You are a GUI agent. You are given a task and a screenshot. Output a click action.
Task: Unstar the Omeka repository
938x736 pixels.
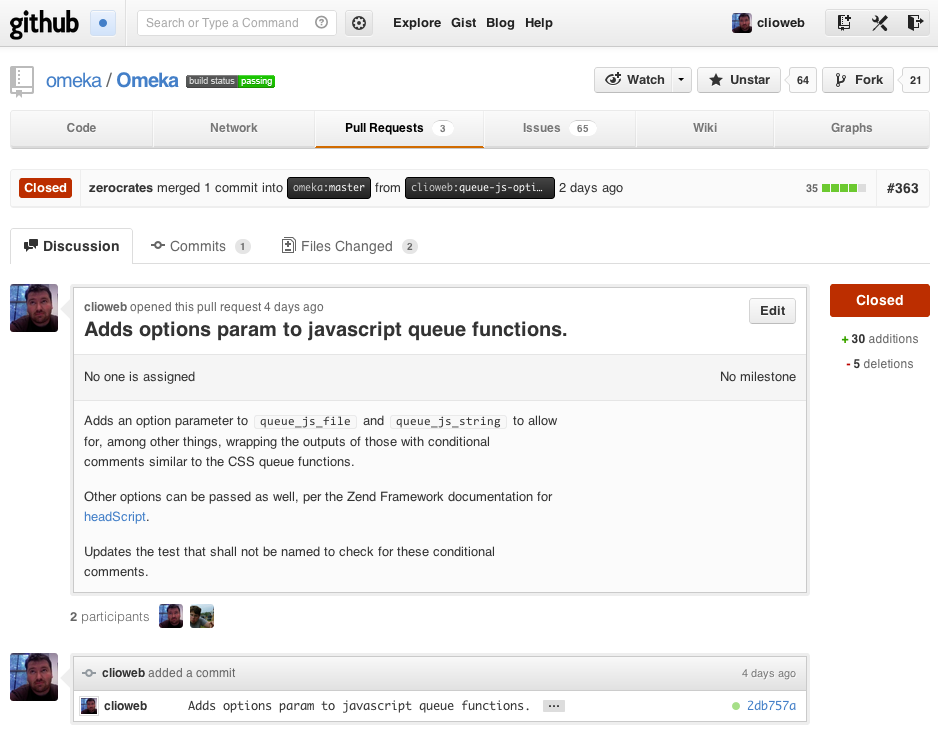(x=739, y=80)
